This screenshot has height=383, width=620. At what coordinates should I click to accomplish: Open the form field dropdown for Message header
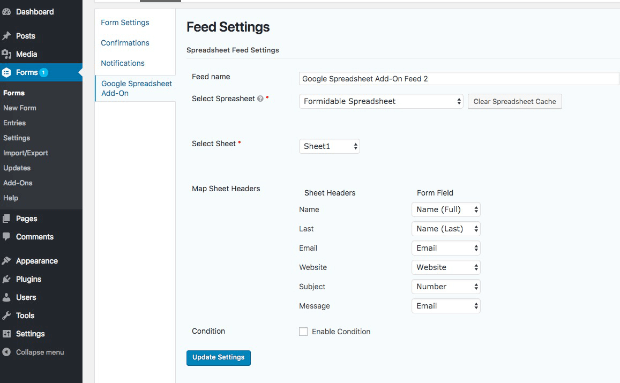pos(446,306)
